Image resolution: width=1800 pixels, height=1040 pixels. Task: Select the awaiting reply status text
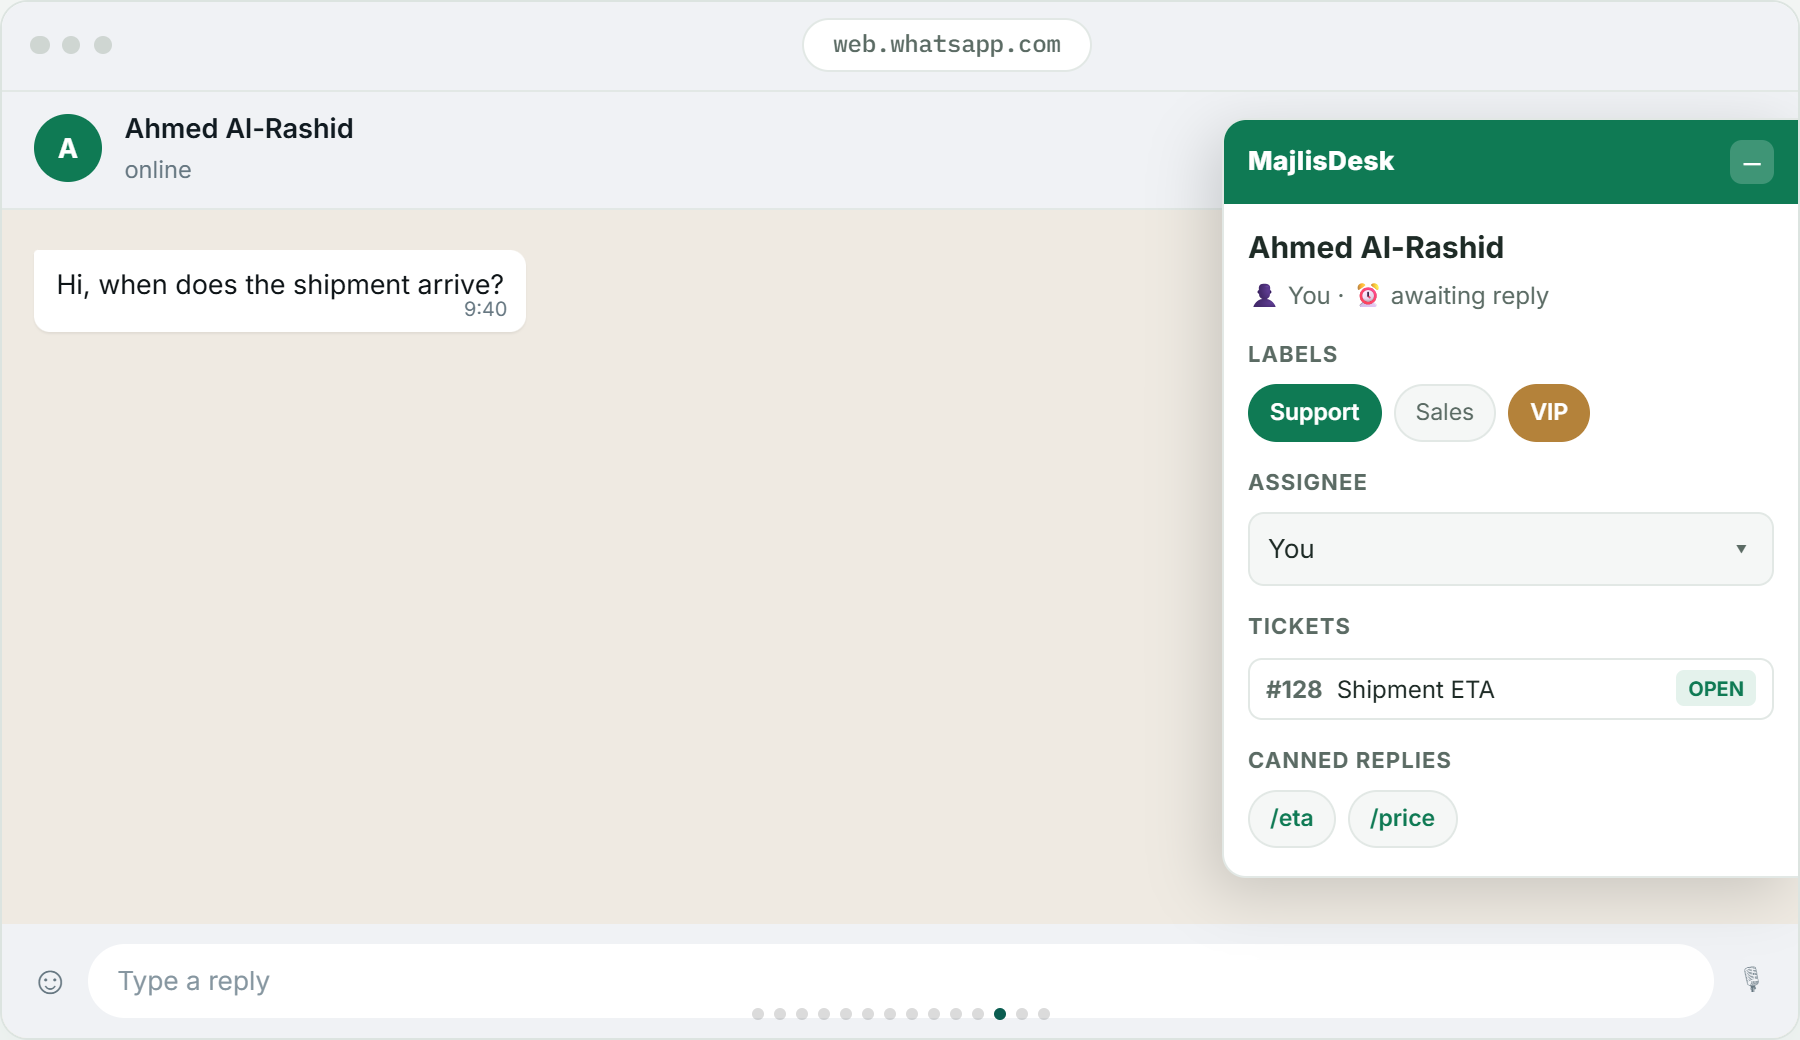click(1469, 296)
